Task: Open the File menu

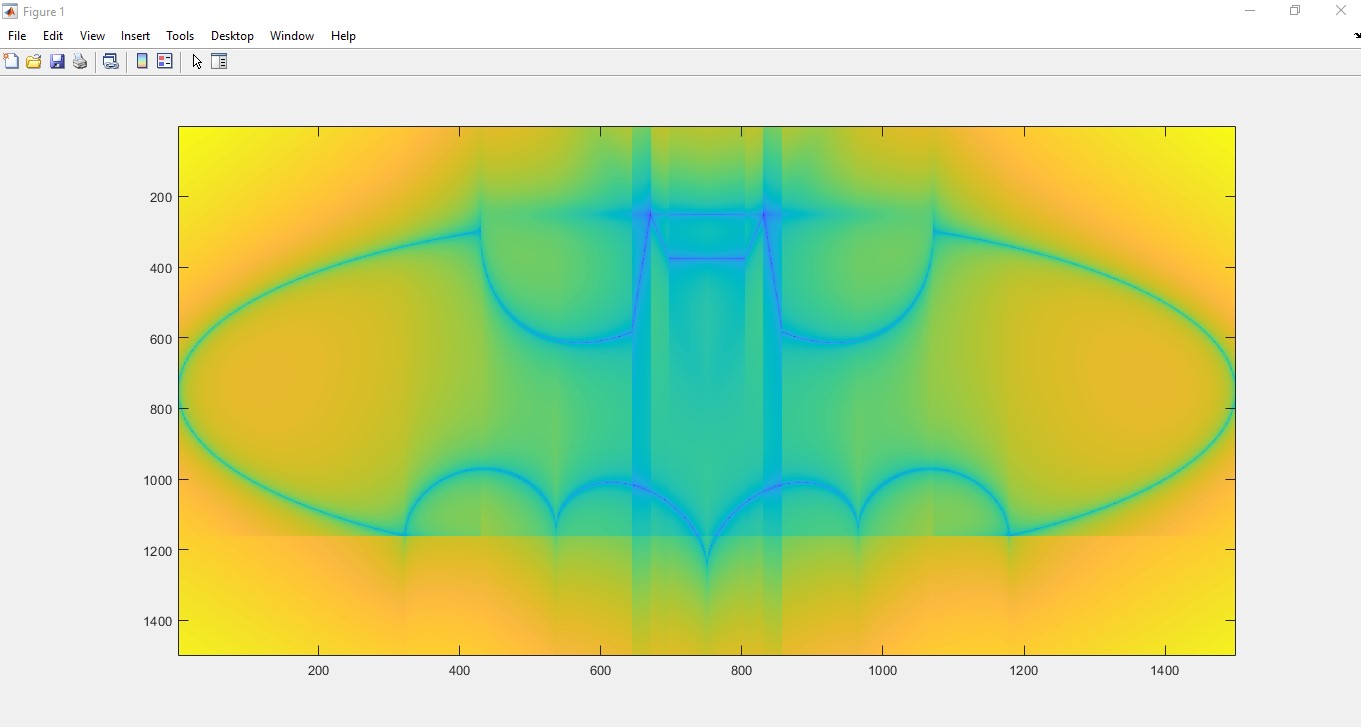Action: pos(16,36)
